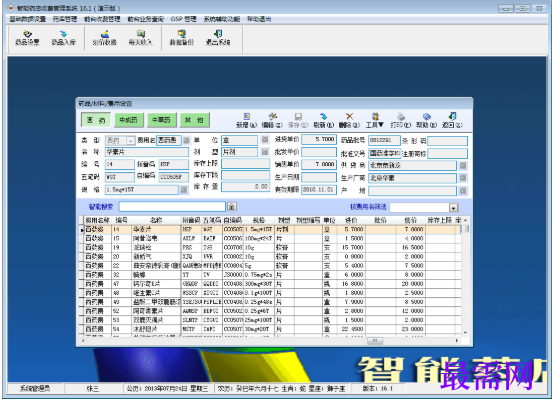Click the 帮助 (help) icon
The width and height of the screenshot is (552, 407).
click(426, 120)
